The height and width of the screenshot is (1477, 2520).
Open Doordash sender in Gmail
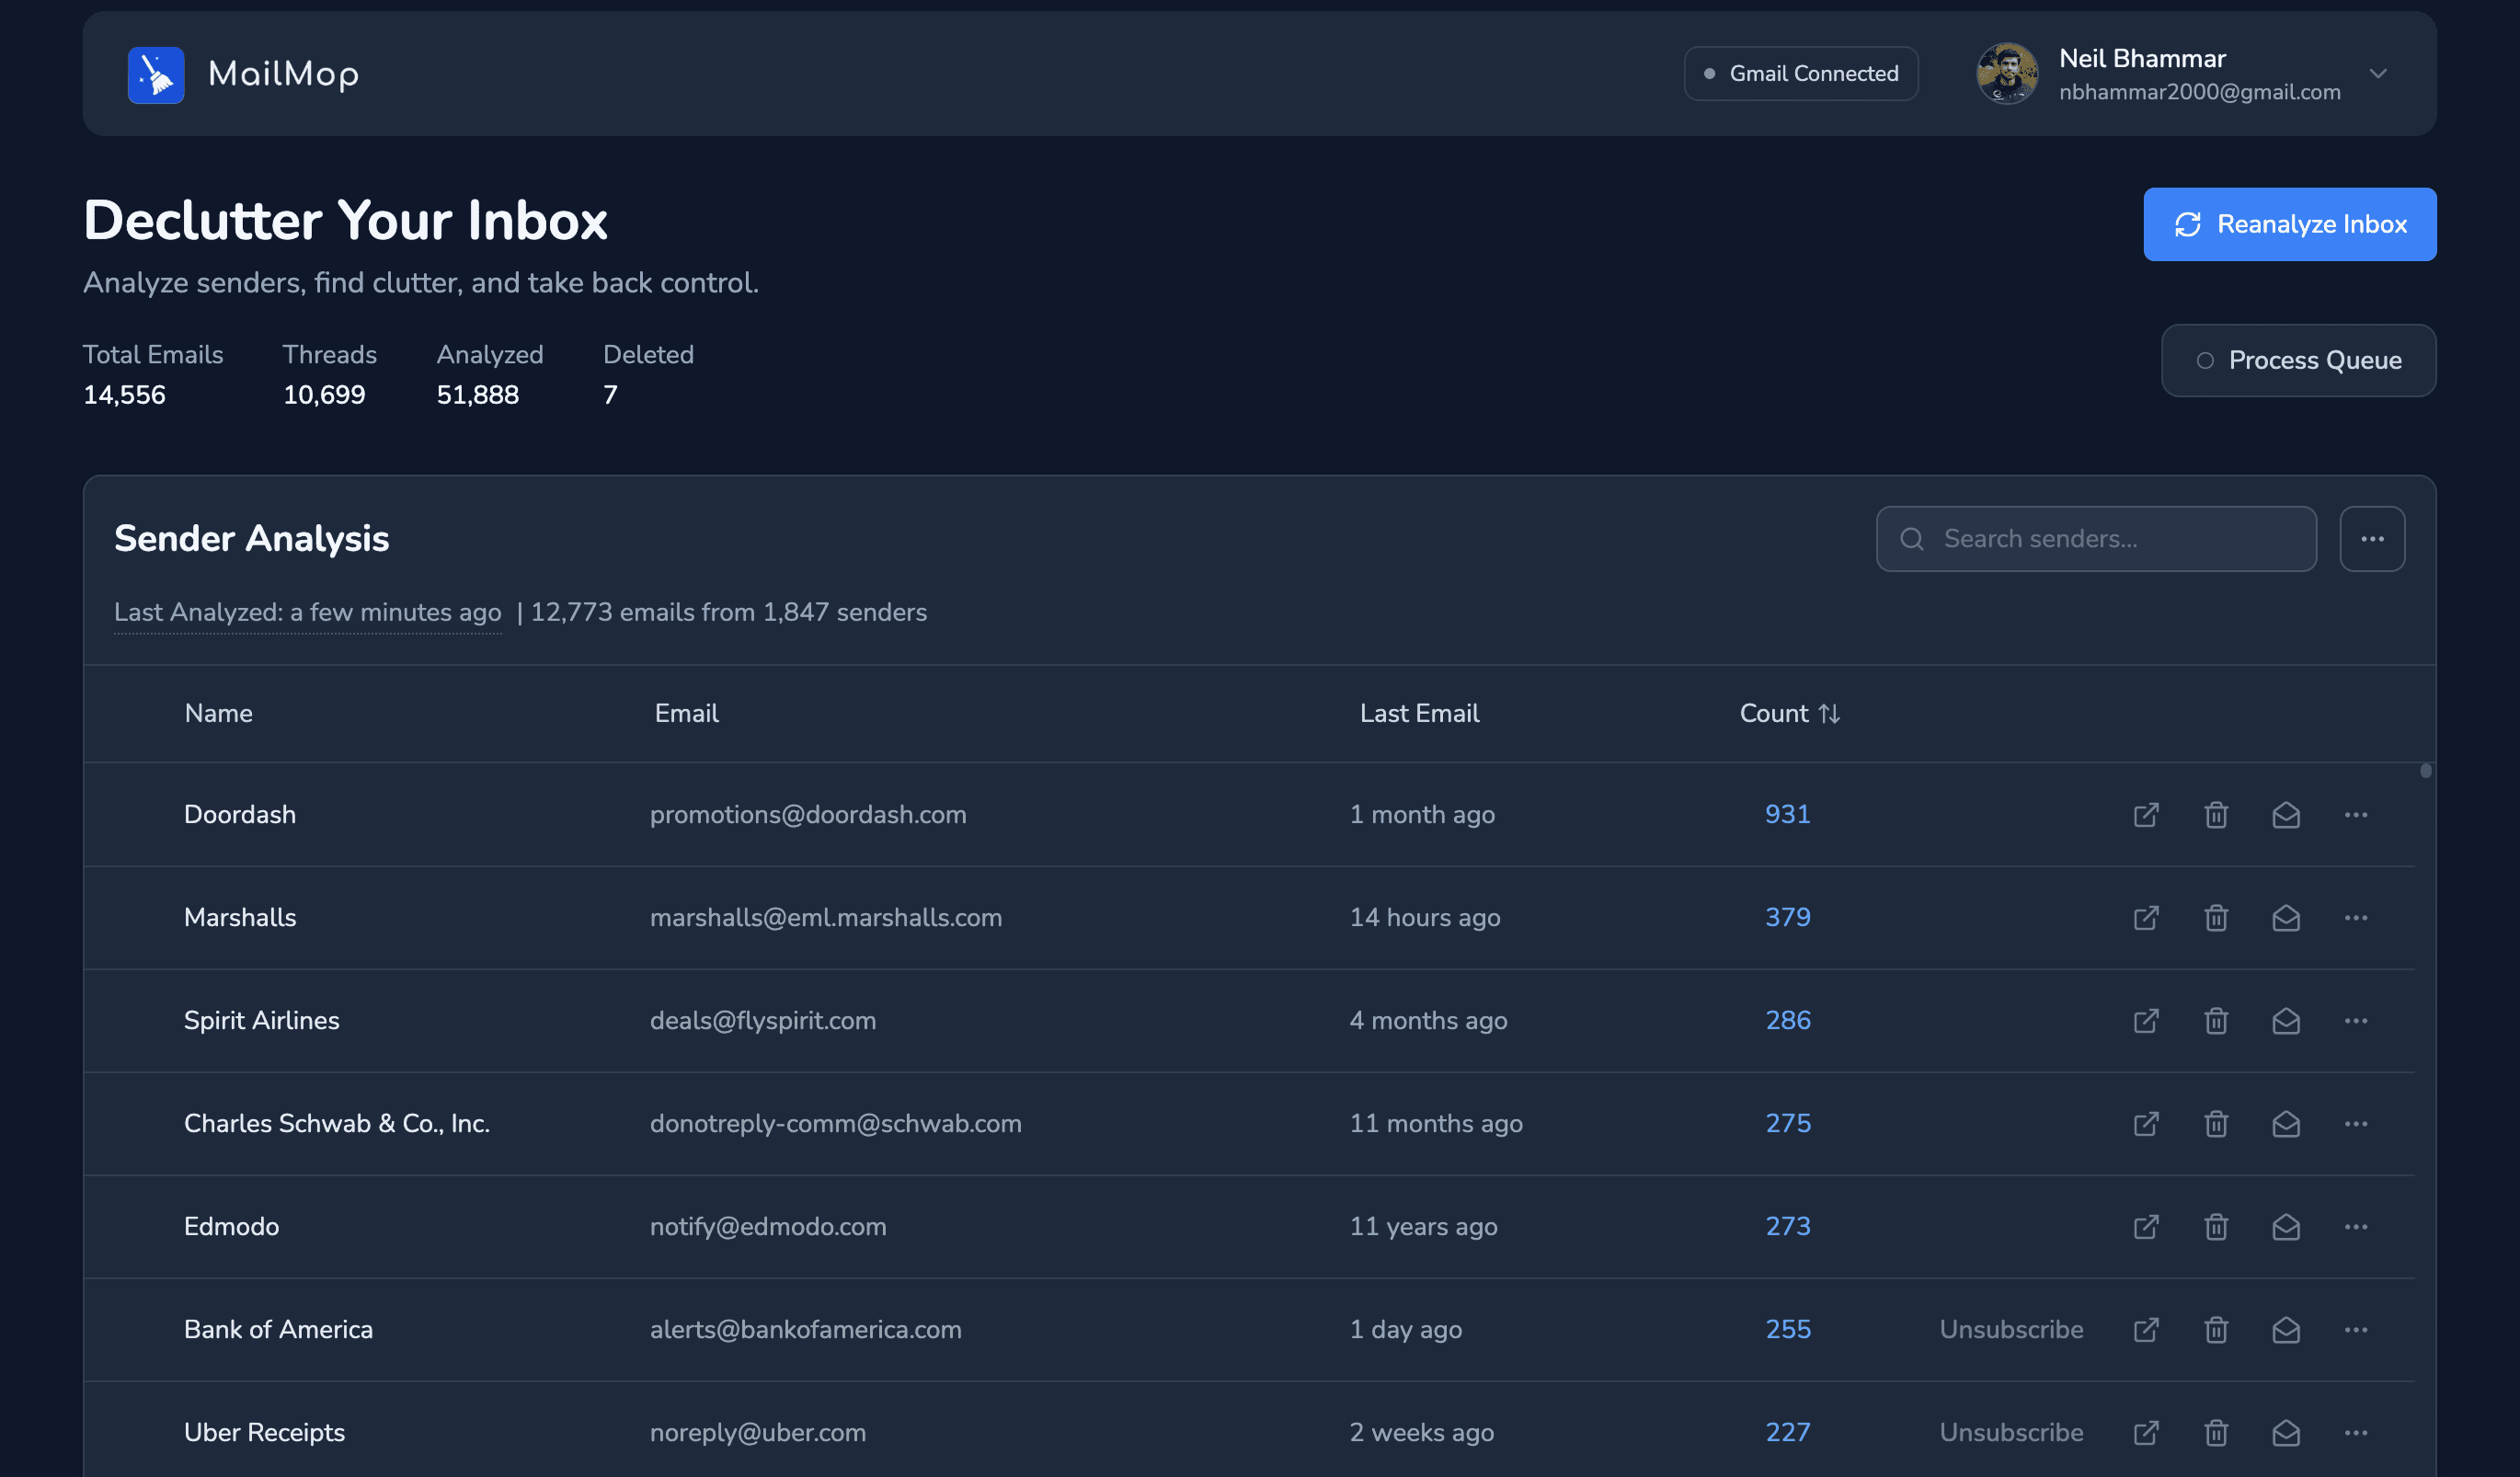[2145, 815]
